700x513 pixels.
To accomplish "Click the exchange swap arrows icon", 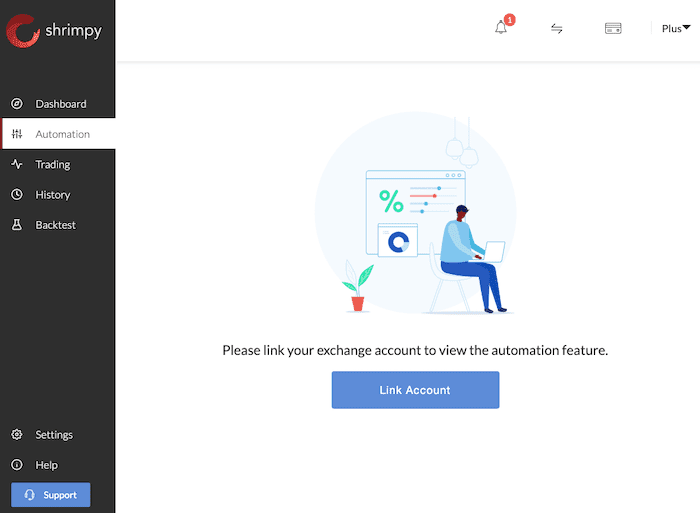I will coord(557,29).
